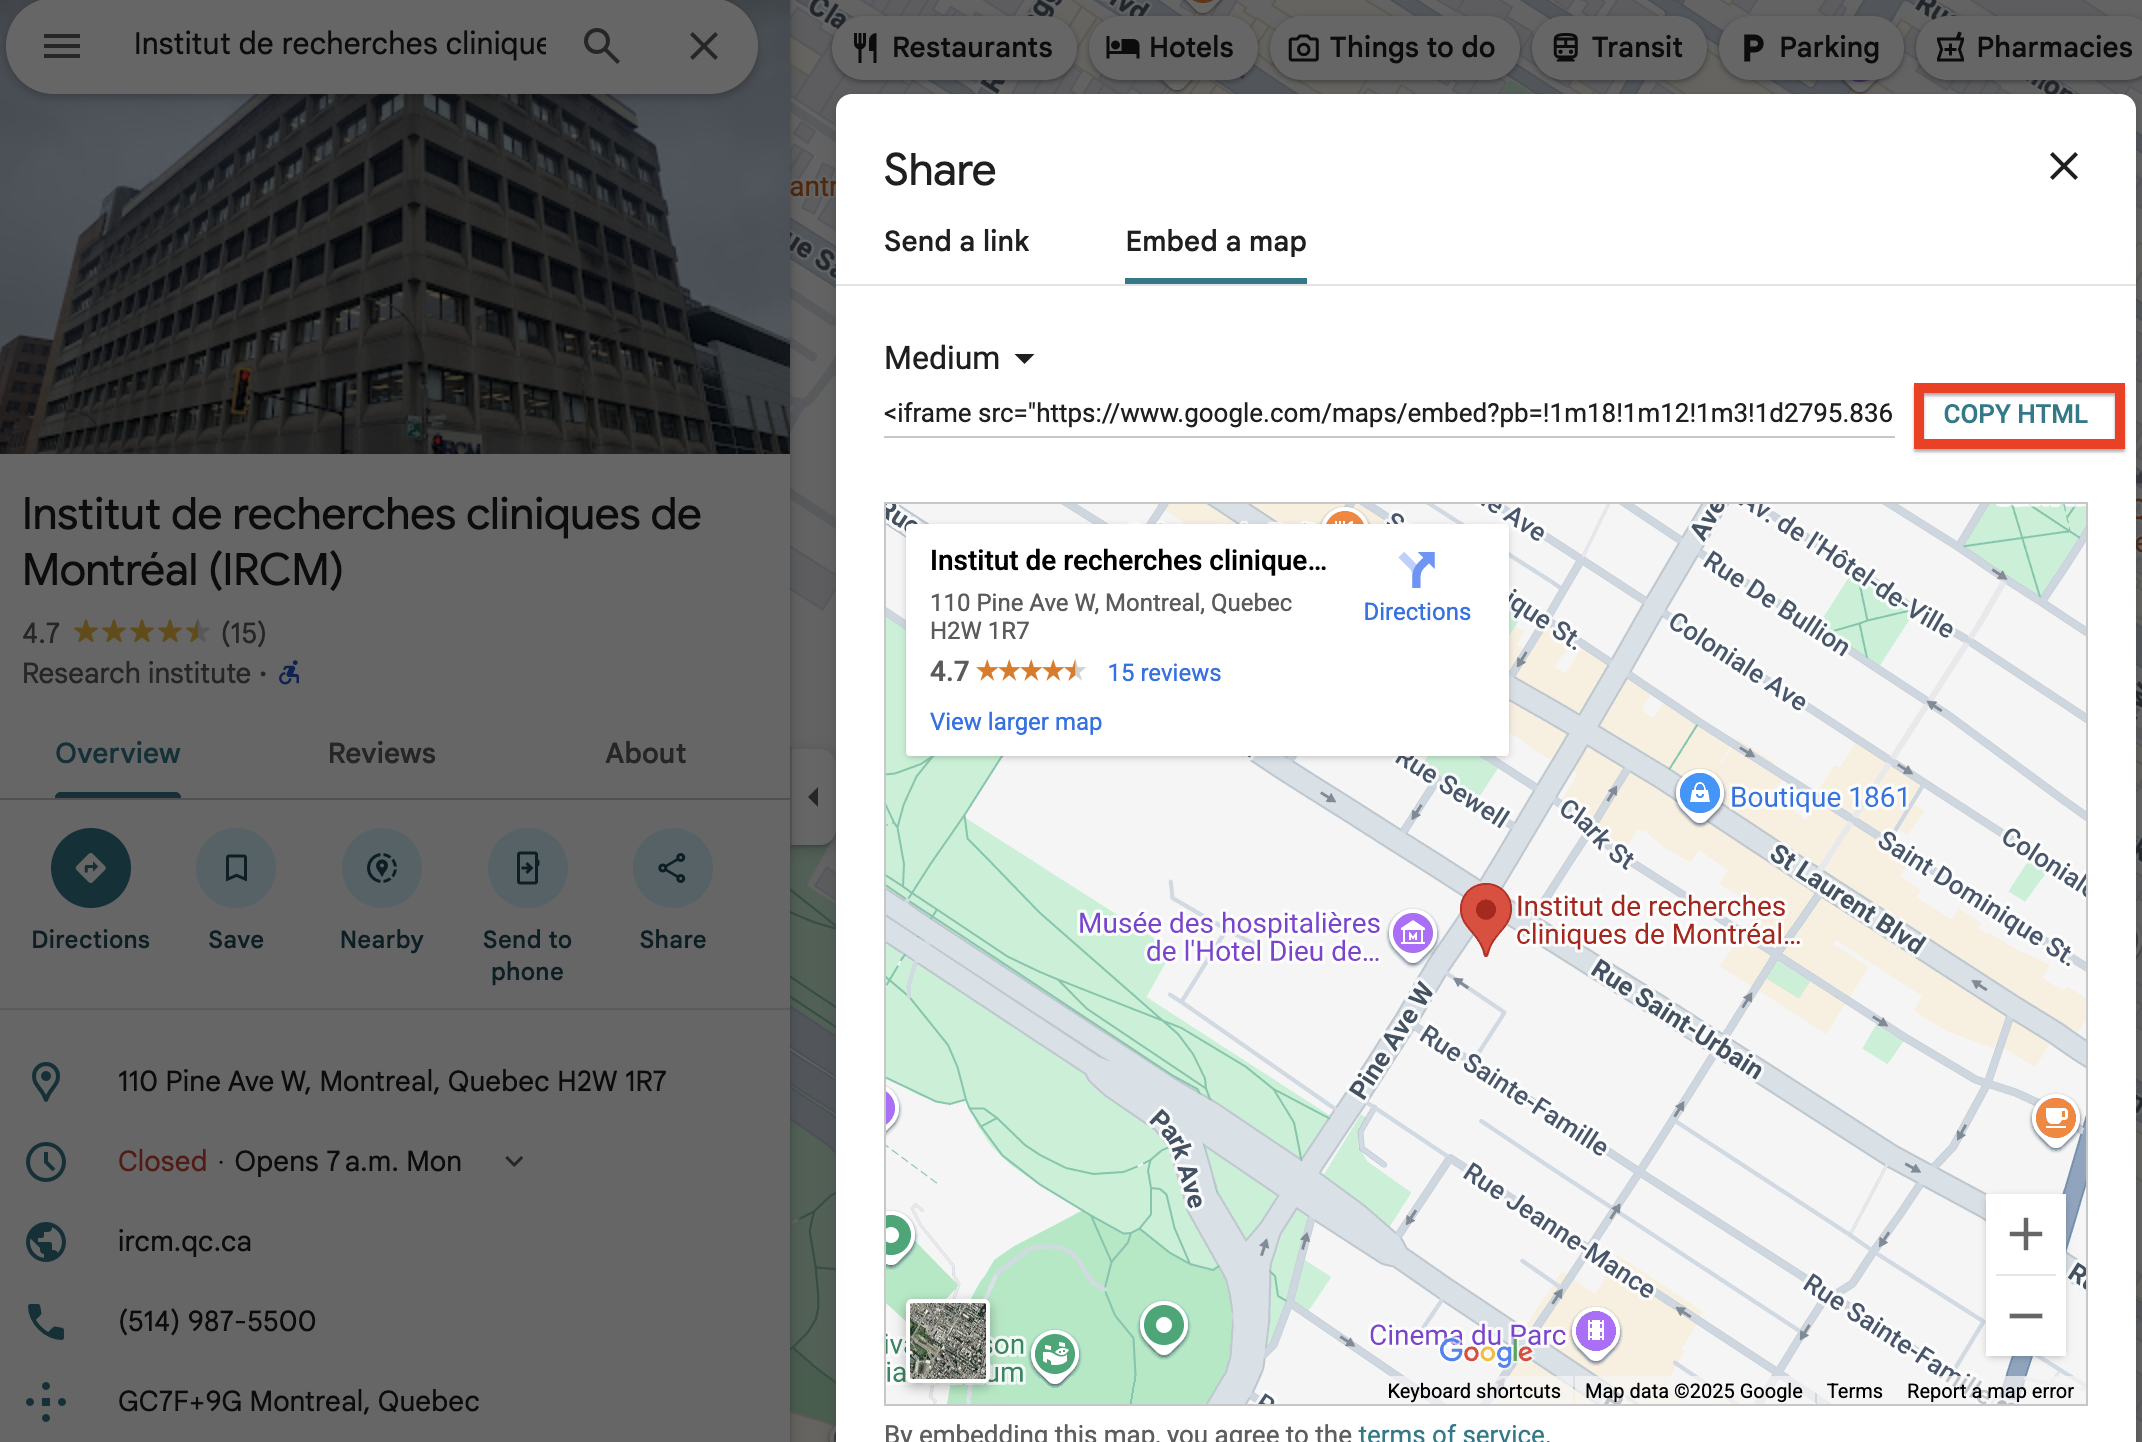Click the search magnifier icon

click(x=601, y=46)
